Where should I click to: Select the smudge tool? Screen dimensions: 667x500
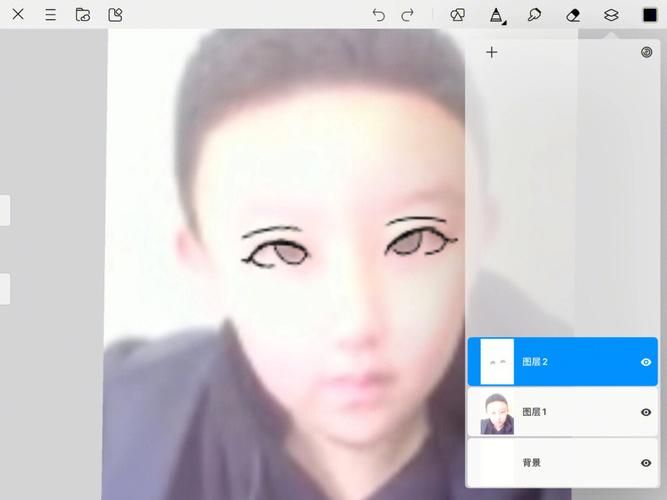tap(534, 15)
